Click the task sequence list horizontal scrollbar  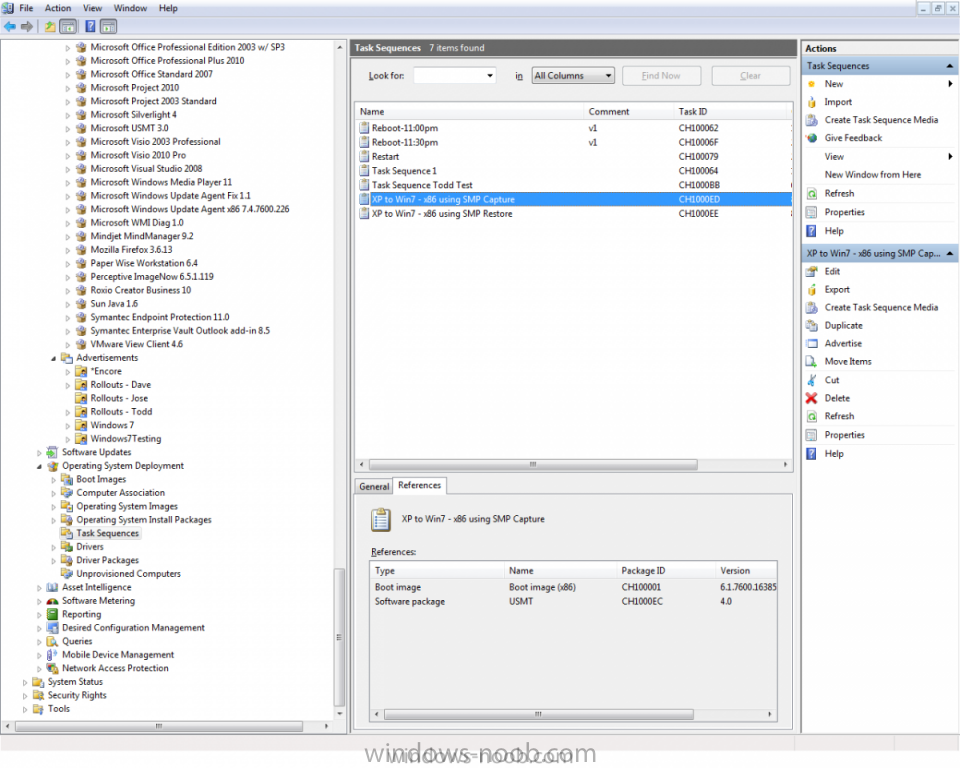pos(533,464)
